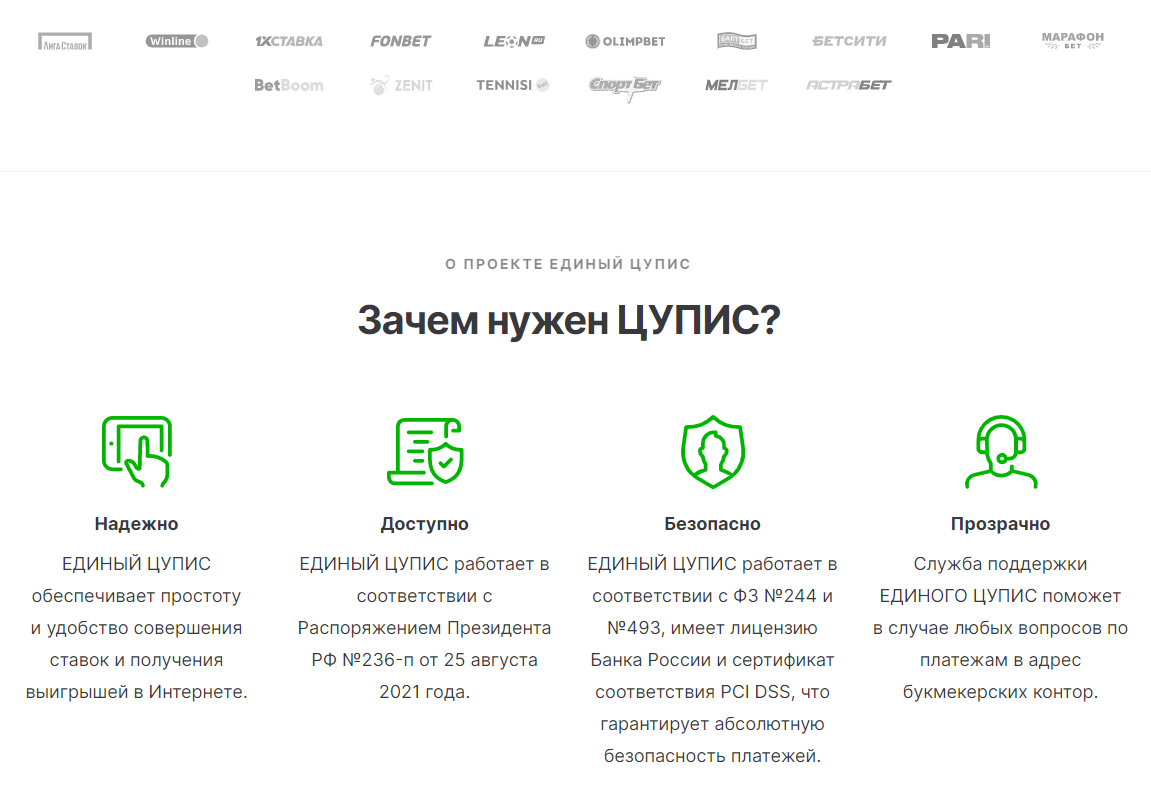Click the Надежно heading
The height and width of the screenshot is (786, 1151).
tap(137, 524)
